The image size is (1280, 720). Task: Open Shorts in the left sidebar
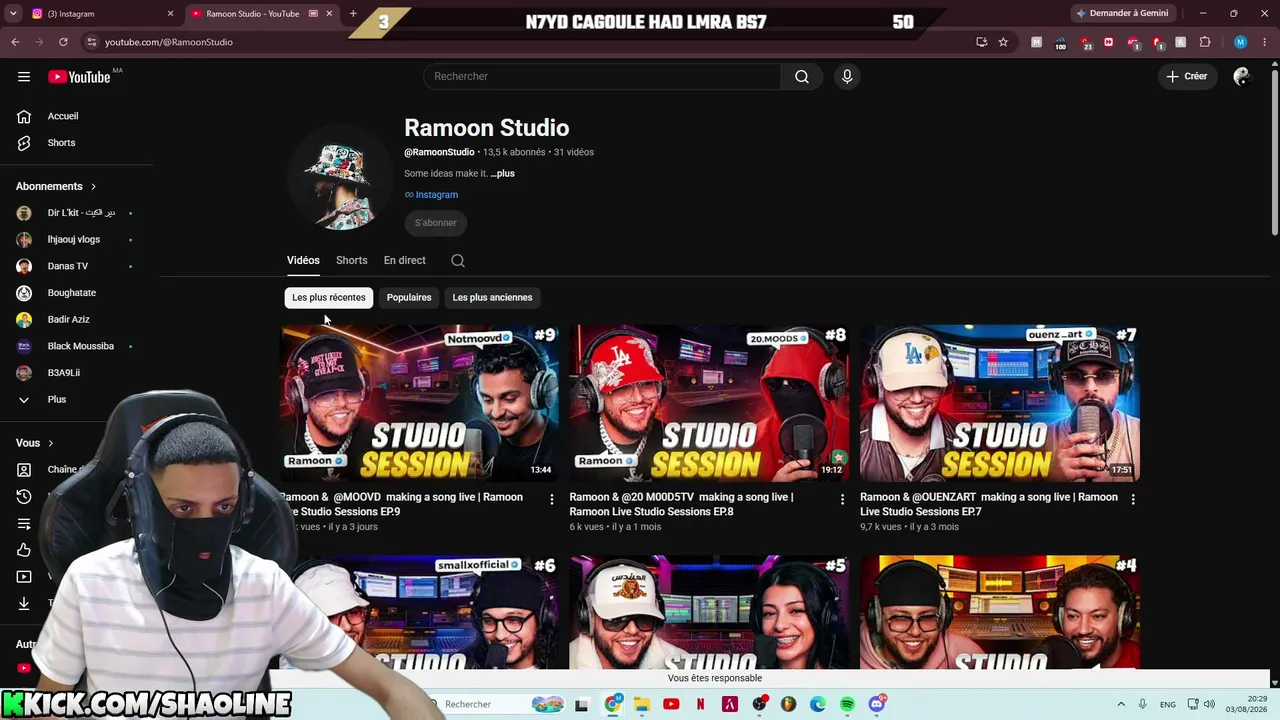point(61,143)
